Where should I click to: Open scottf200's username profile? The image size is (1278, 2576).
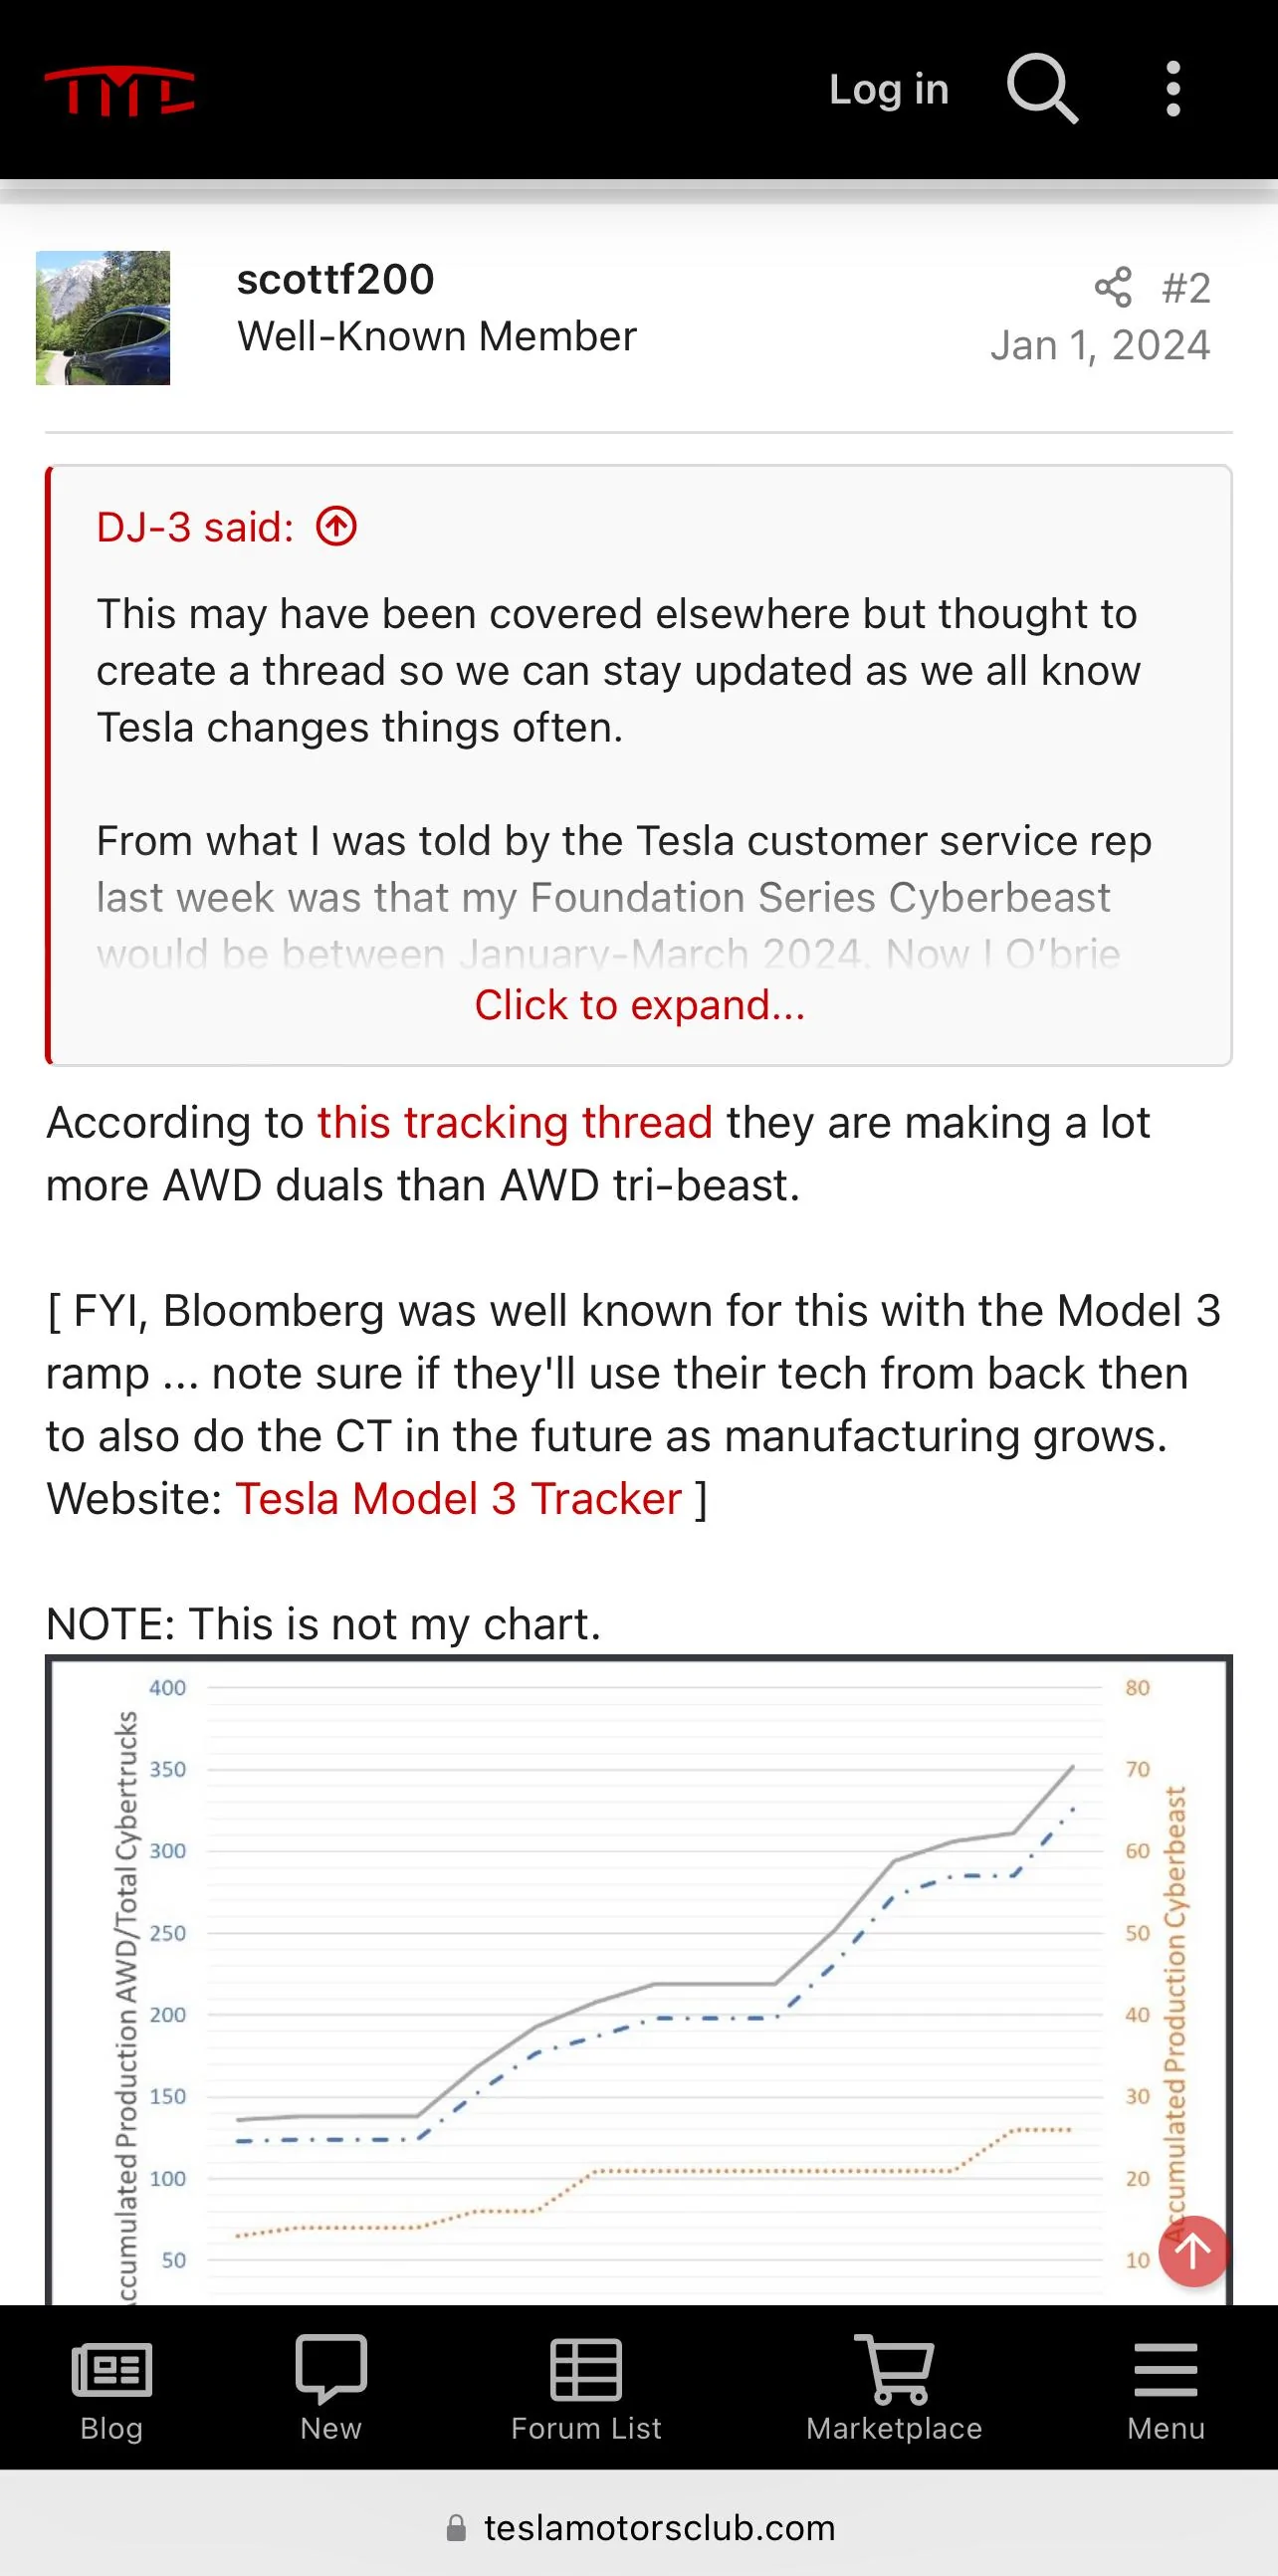(335, 280)
